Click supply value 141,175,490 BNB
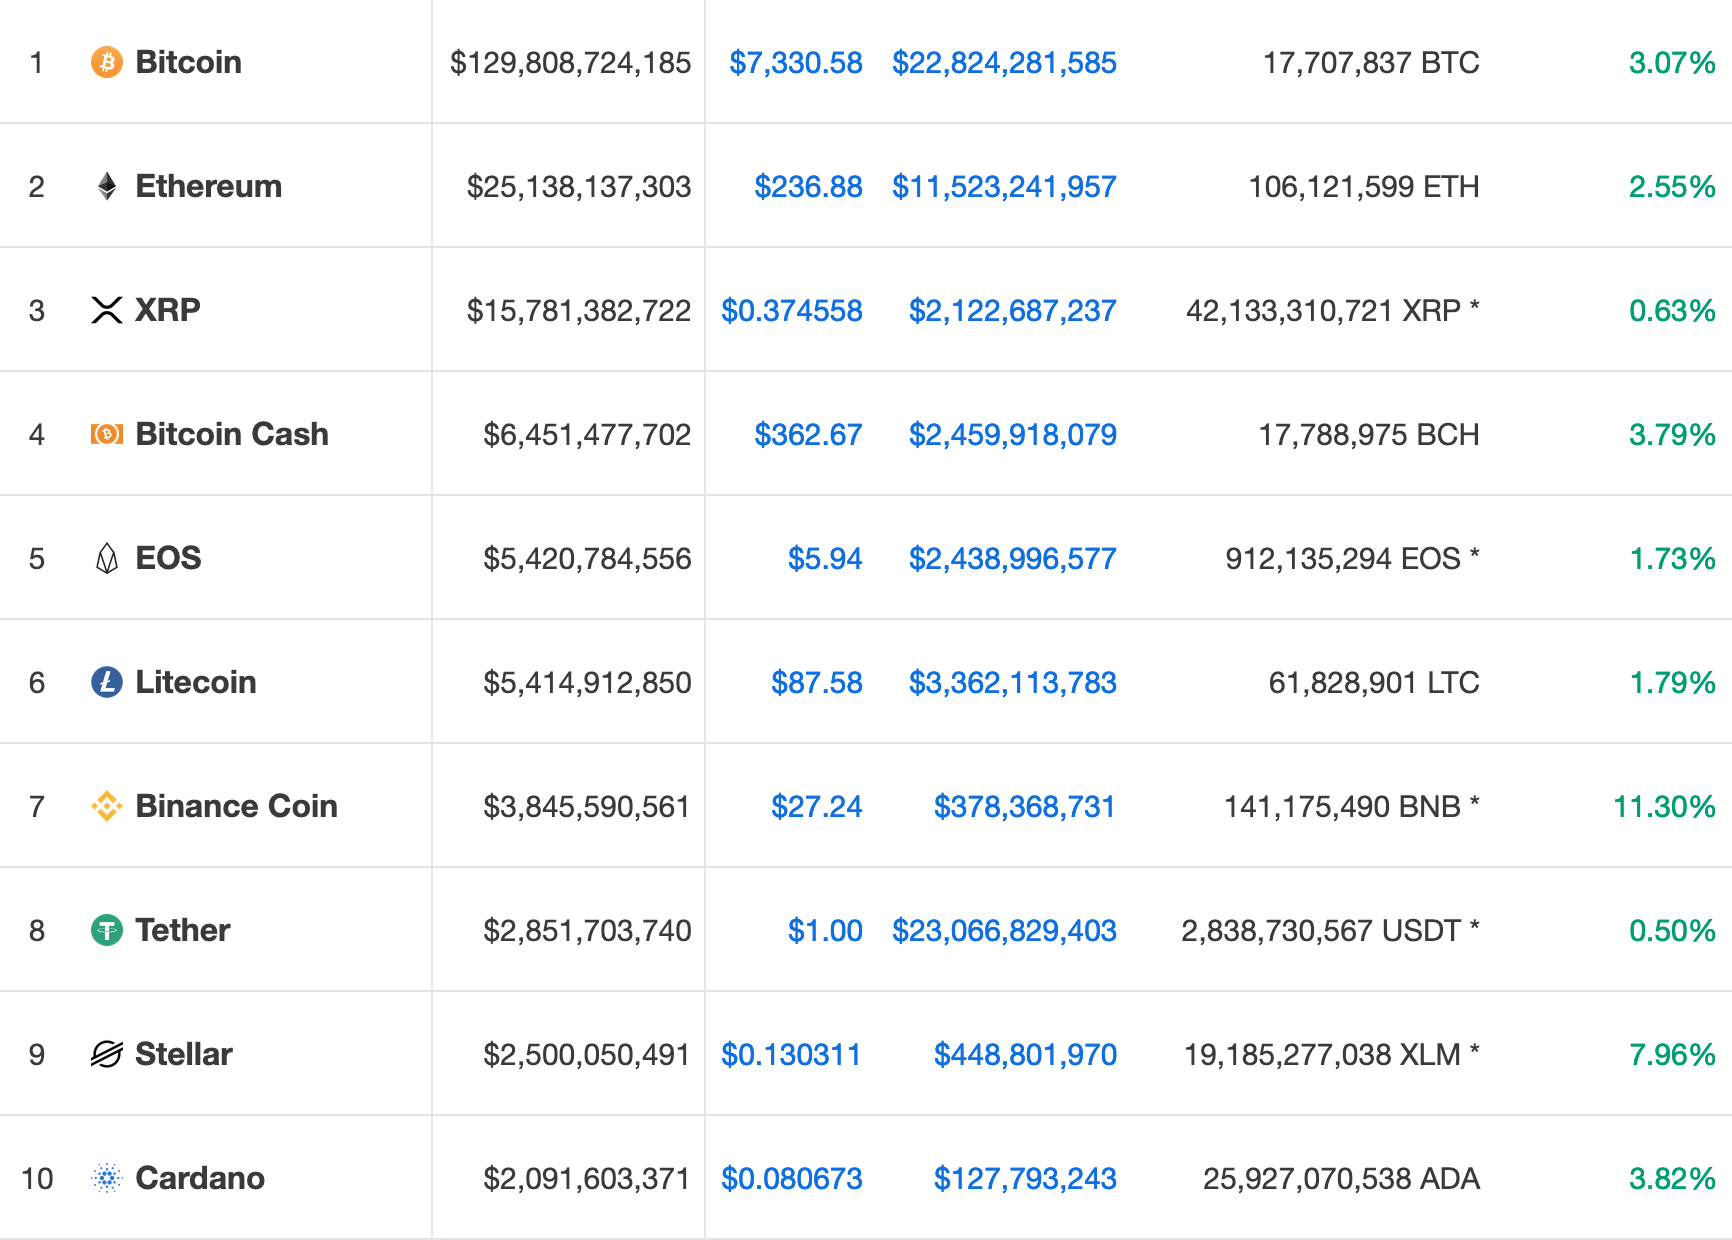 [x=1343, y=807]
